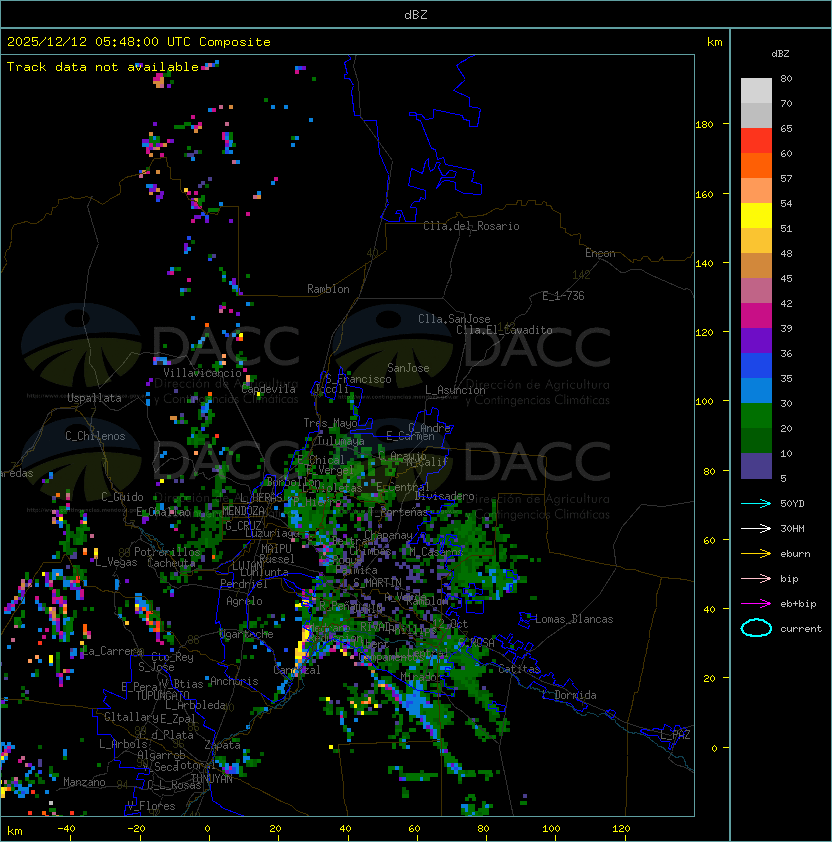Click the white 30HM arrow legend icon

click(756, 528)
